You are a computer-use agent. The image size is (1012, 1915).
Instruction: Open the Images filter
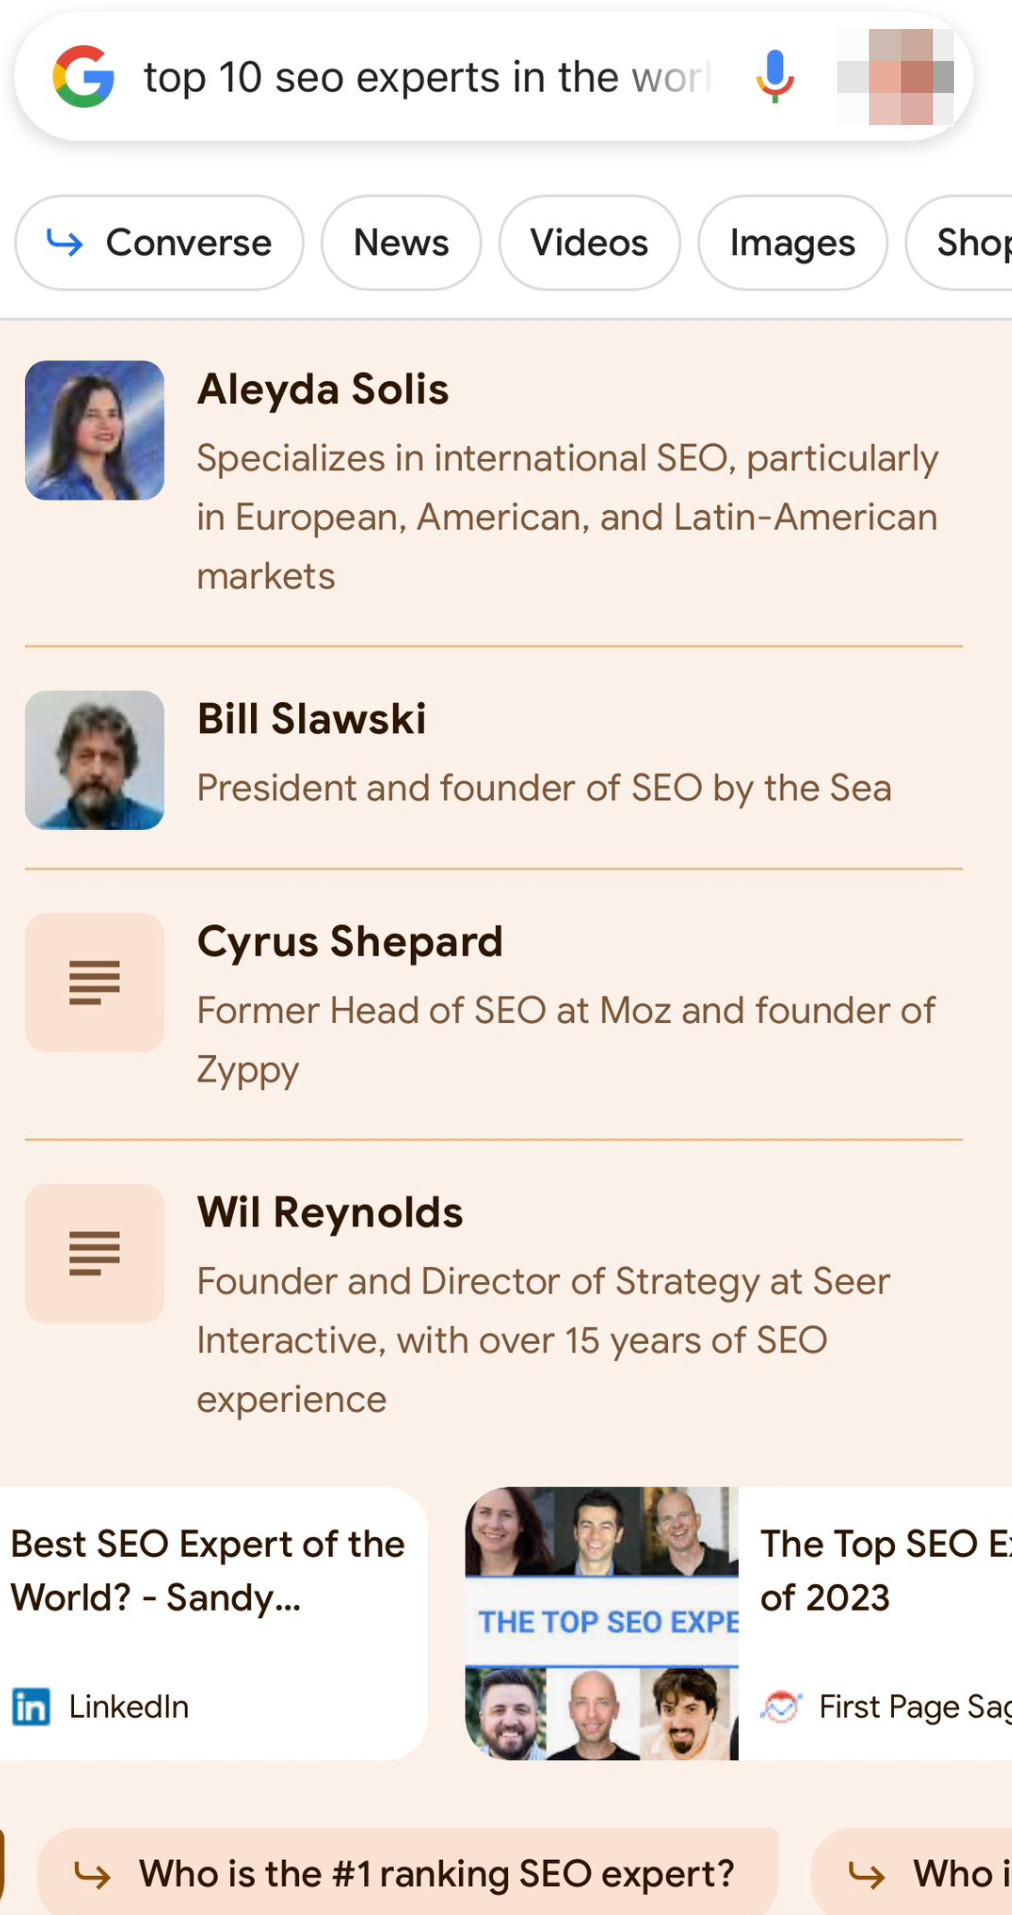(x=792, y=243)
